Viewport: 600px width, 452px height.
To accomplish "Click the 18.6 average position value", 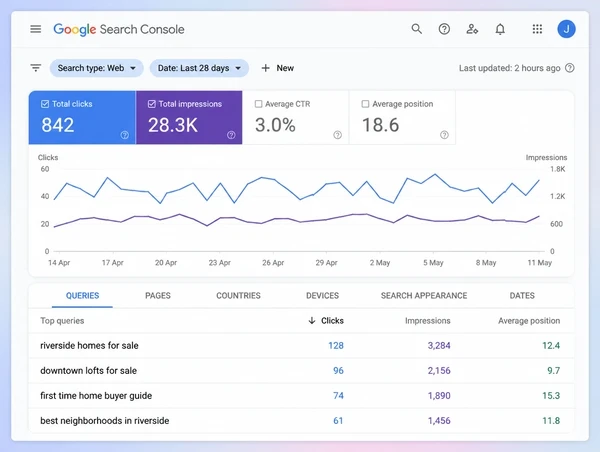I will pos(380,125).
